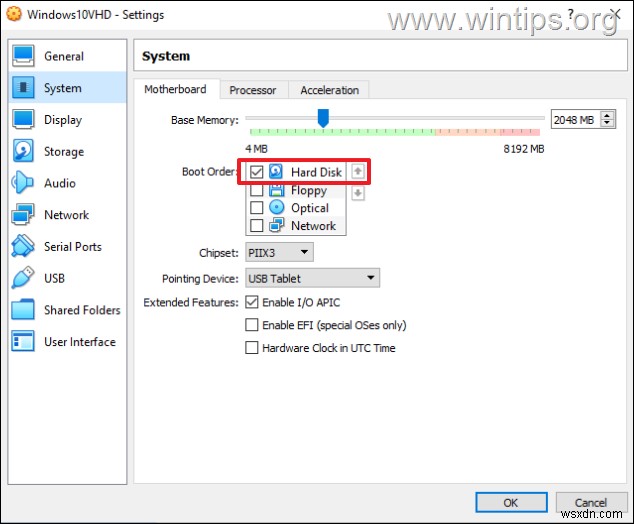Select Serial Ports in the settings list
This screenshot has height=524, width=634.
(68, 246)
